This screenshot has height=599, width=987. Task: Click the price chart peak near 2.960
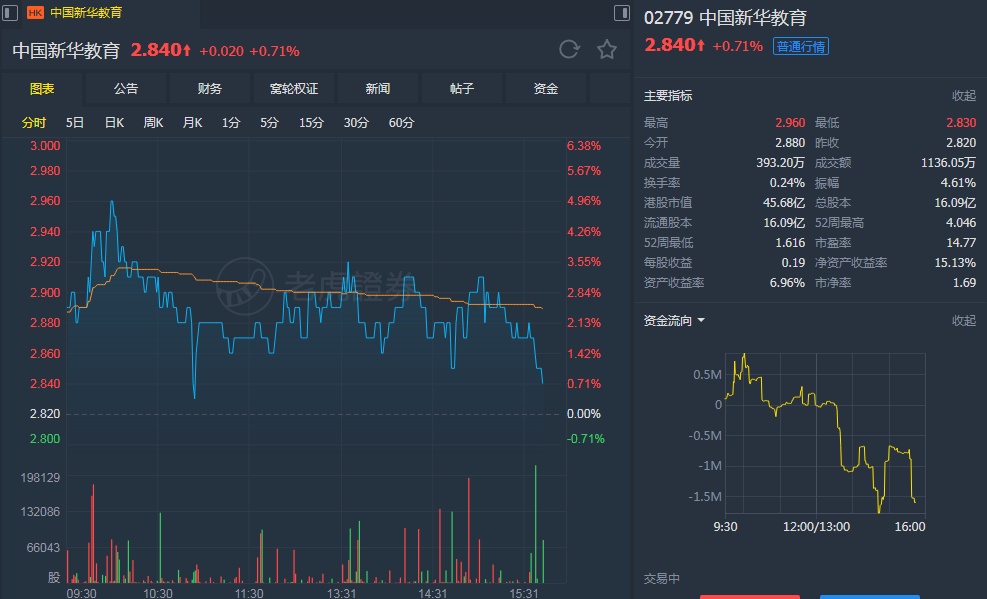click(x=112, y=202)
